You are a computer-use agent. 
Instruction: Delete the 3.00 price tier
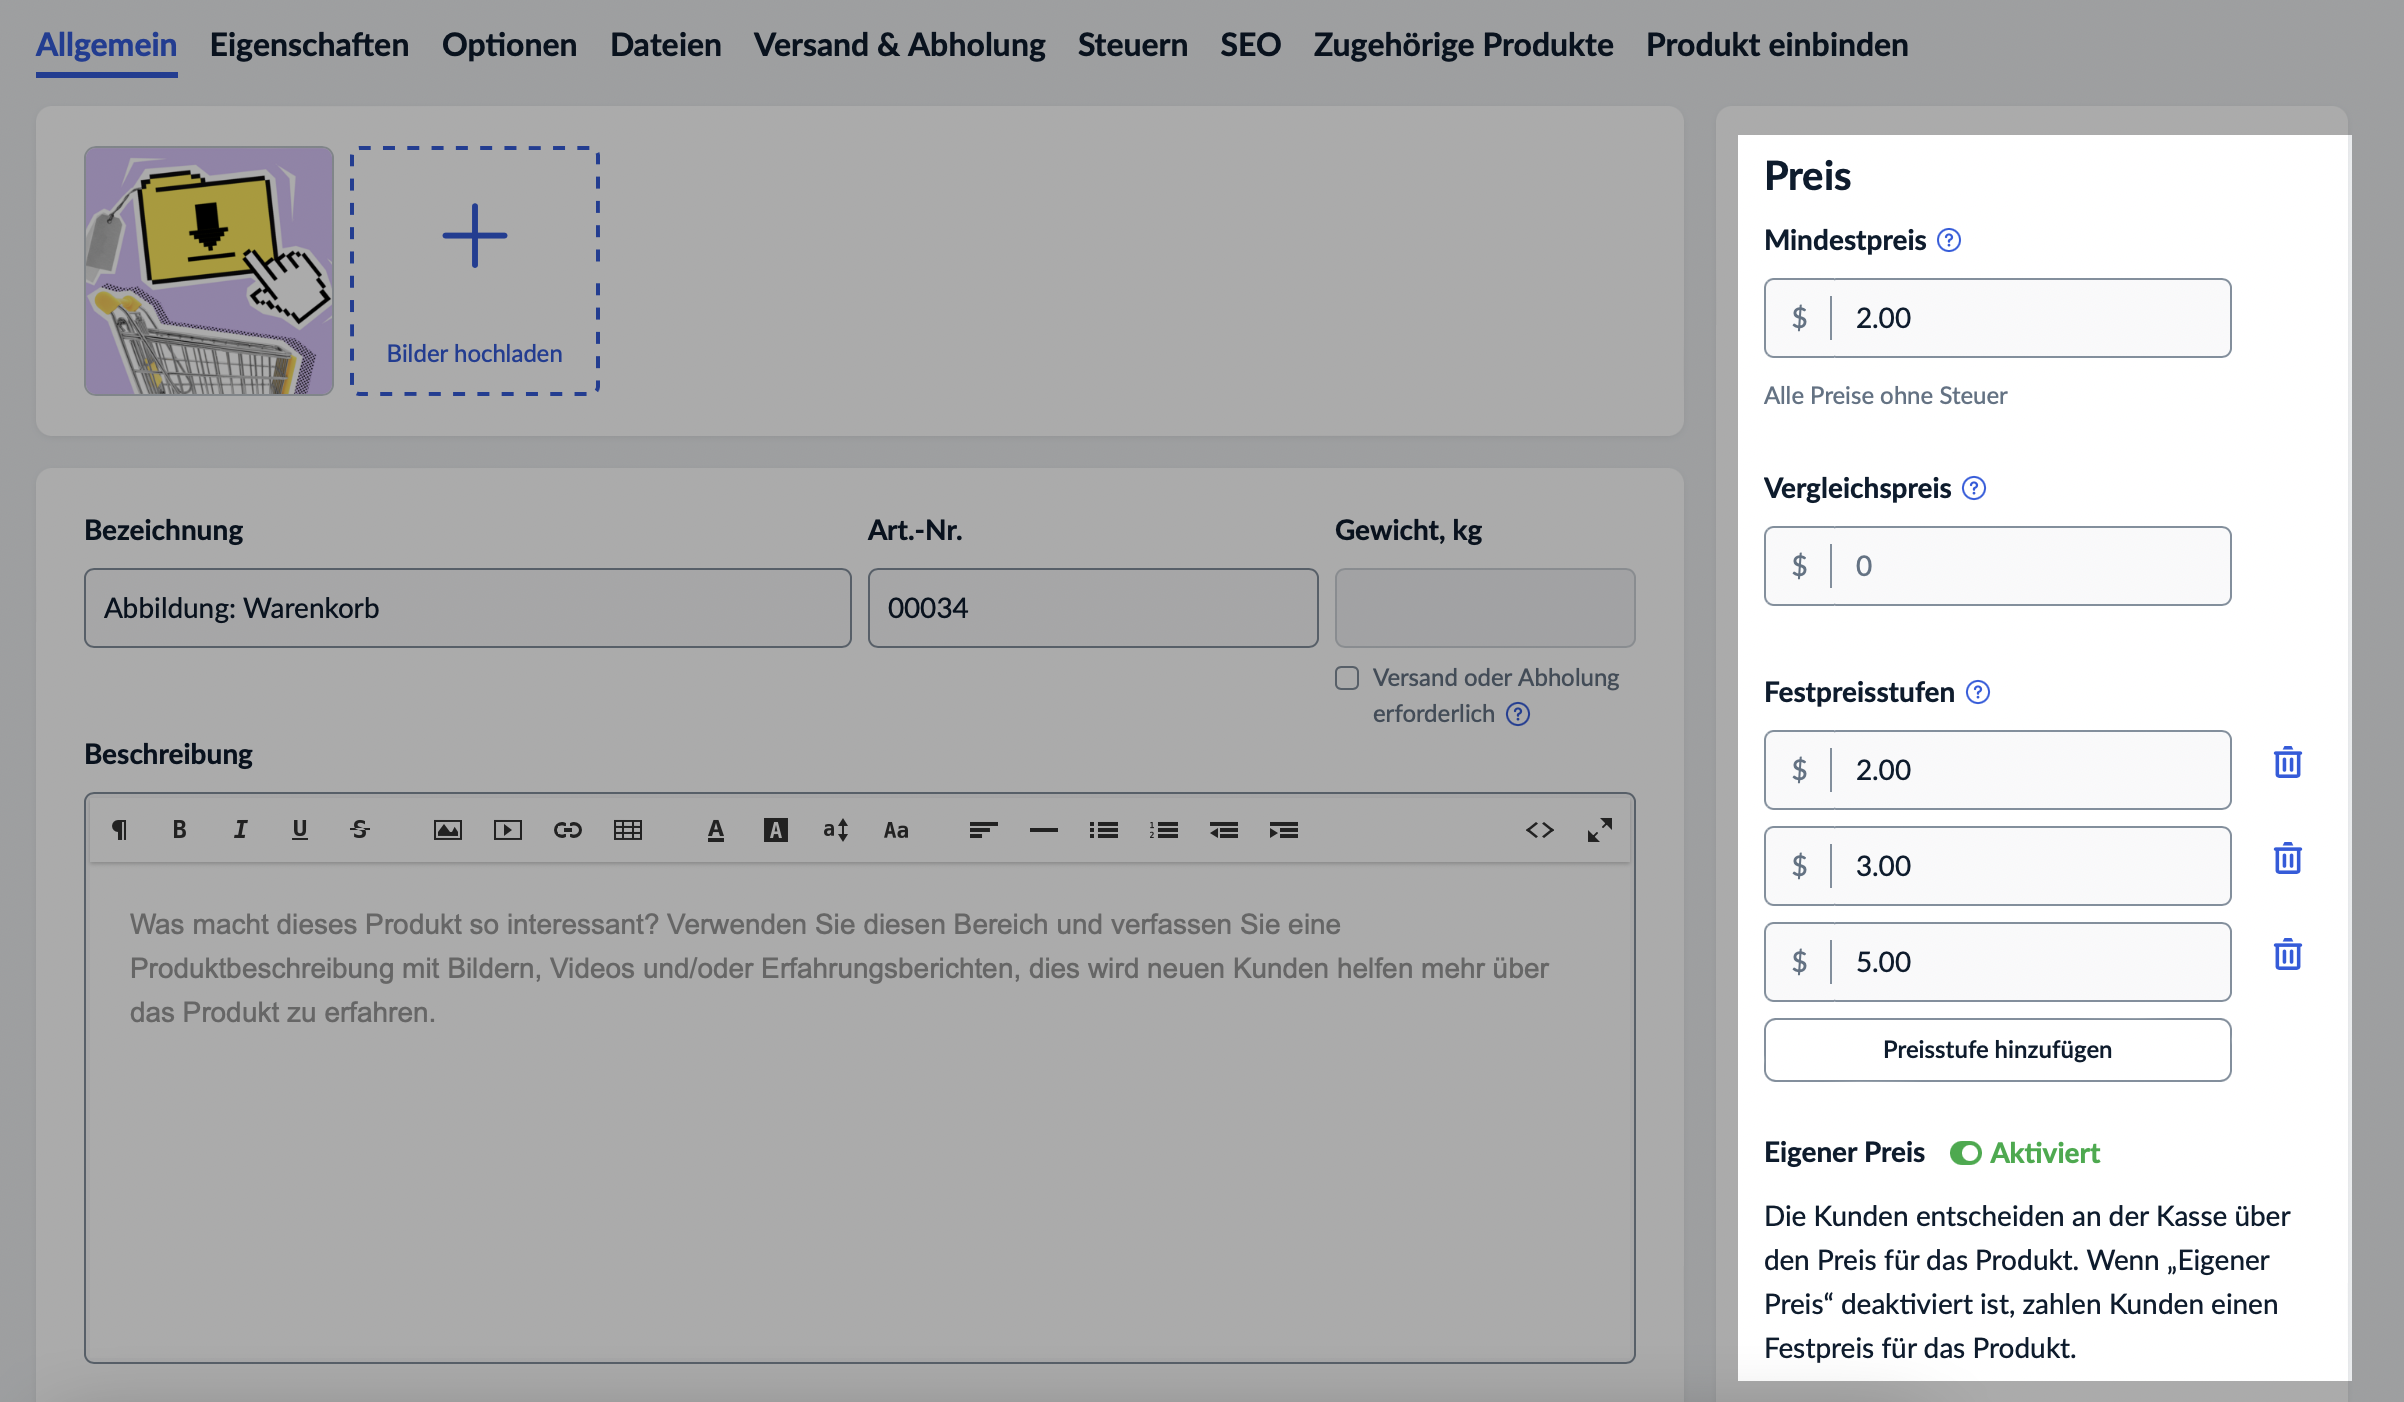point(2287,859)
